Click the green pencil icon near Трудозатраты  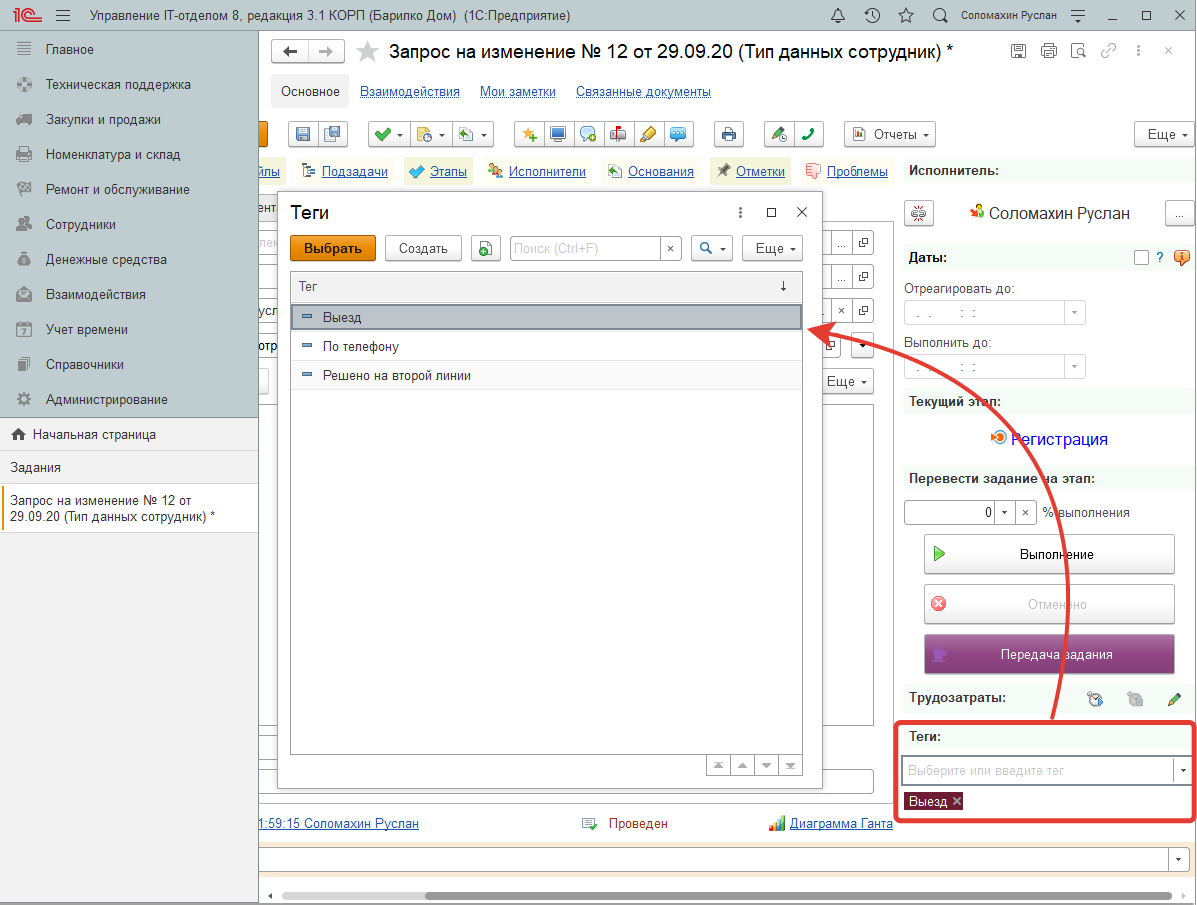tap(1174, 699)
